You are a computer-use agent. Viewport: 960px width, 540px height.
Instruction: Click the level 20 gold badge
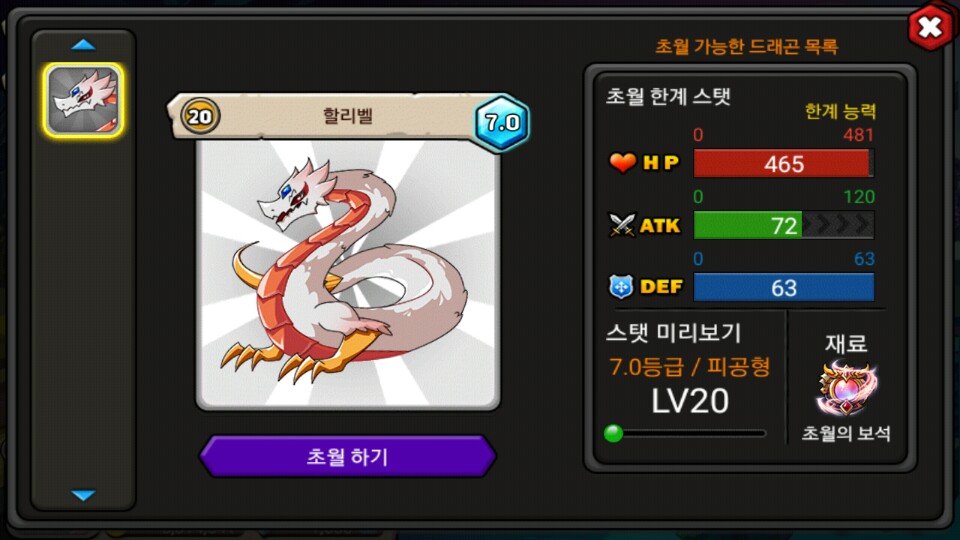pyautogui.click(x=200, y=116)
